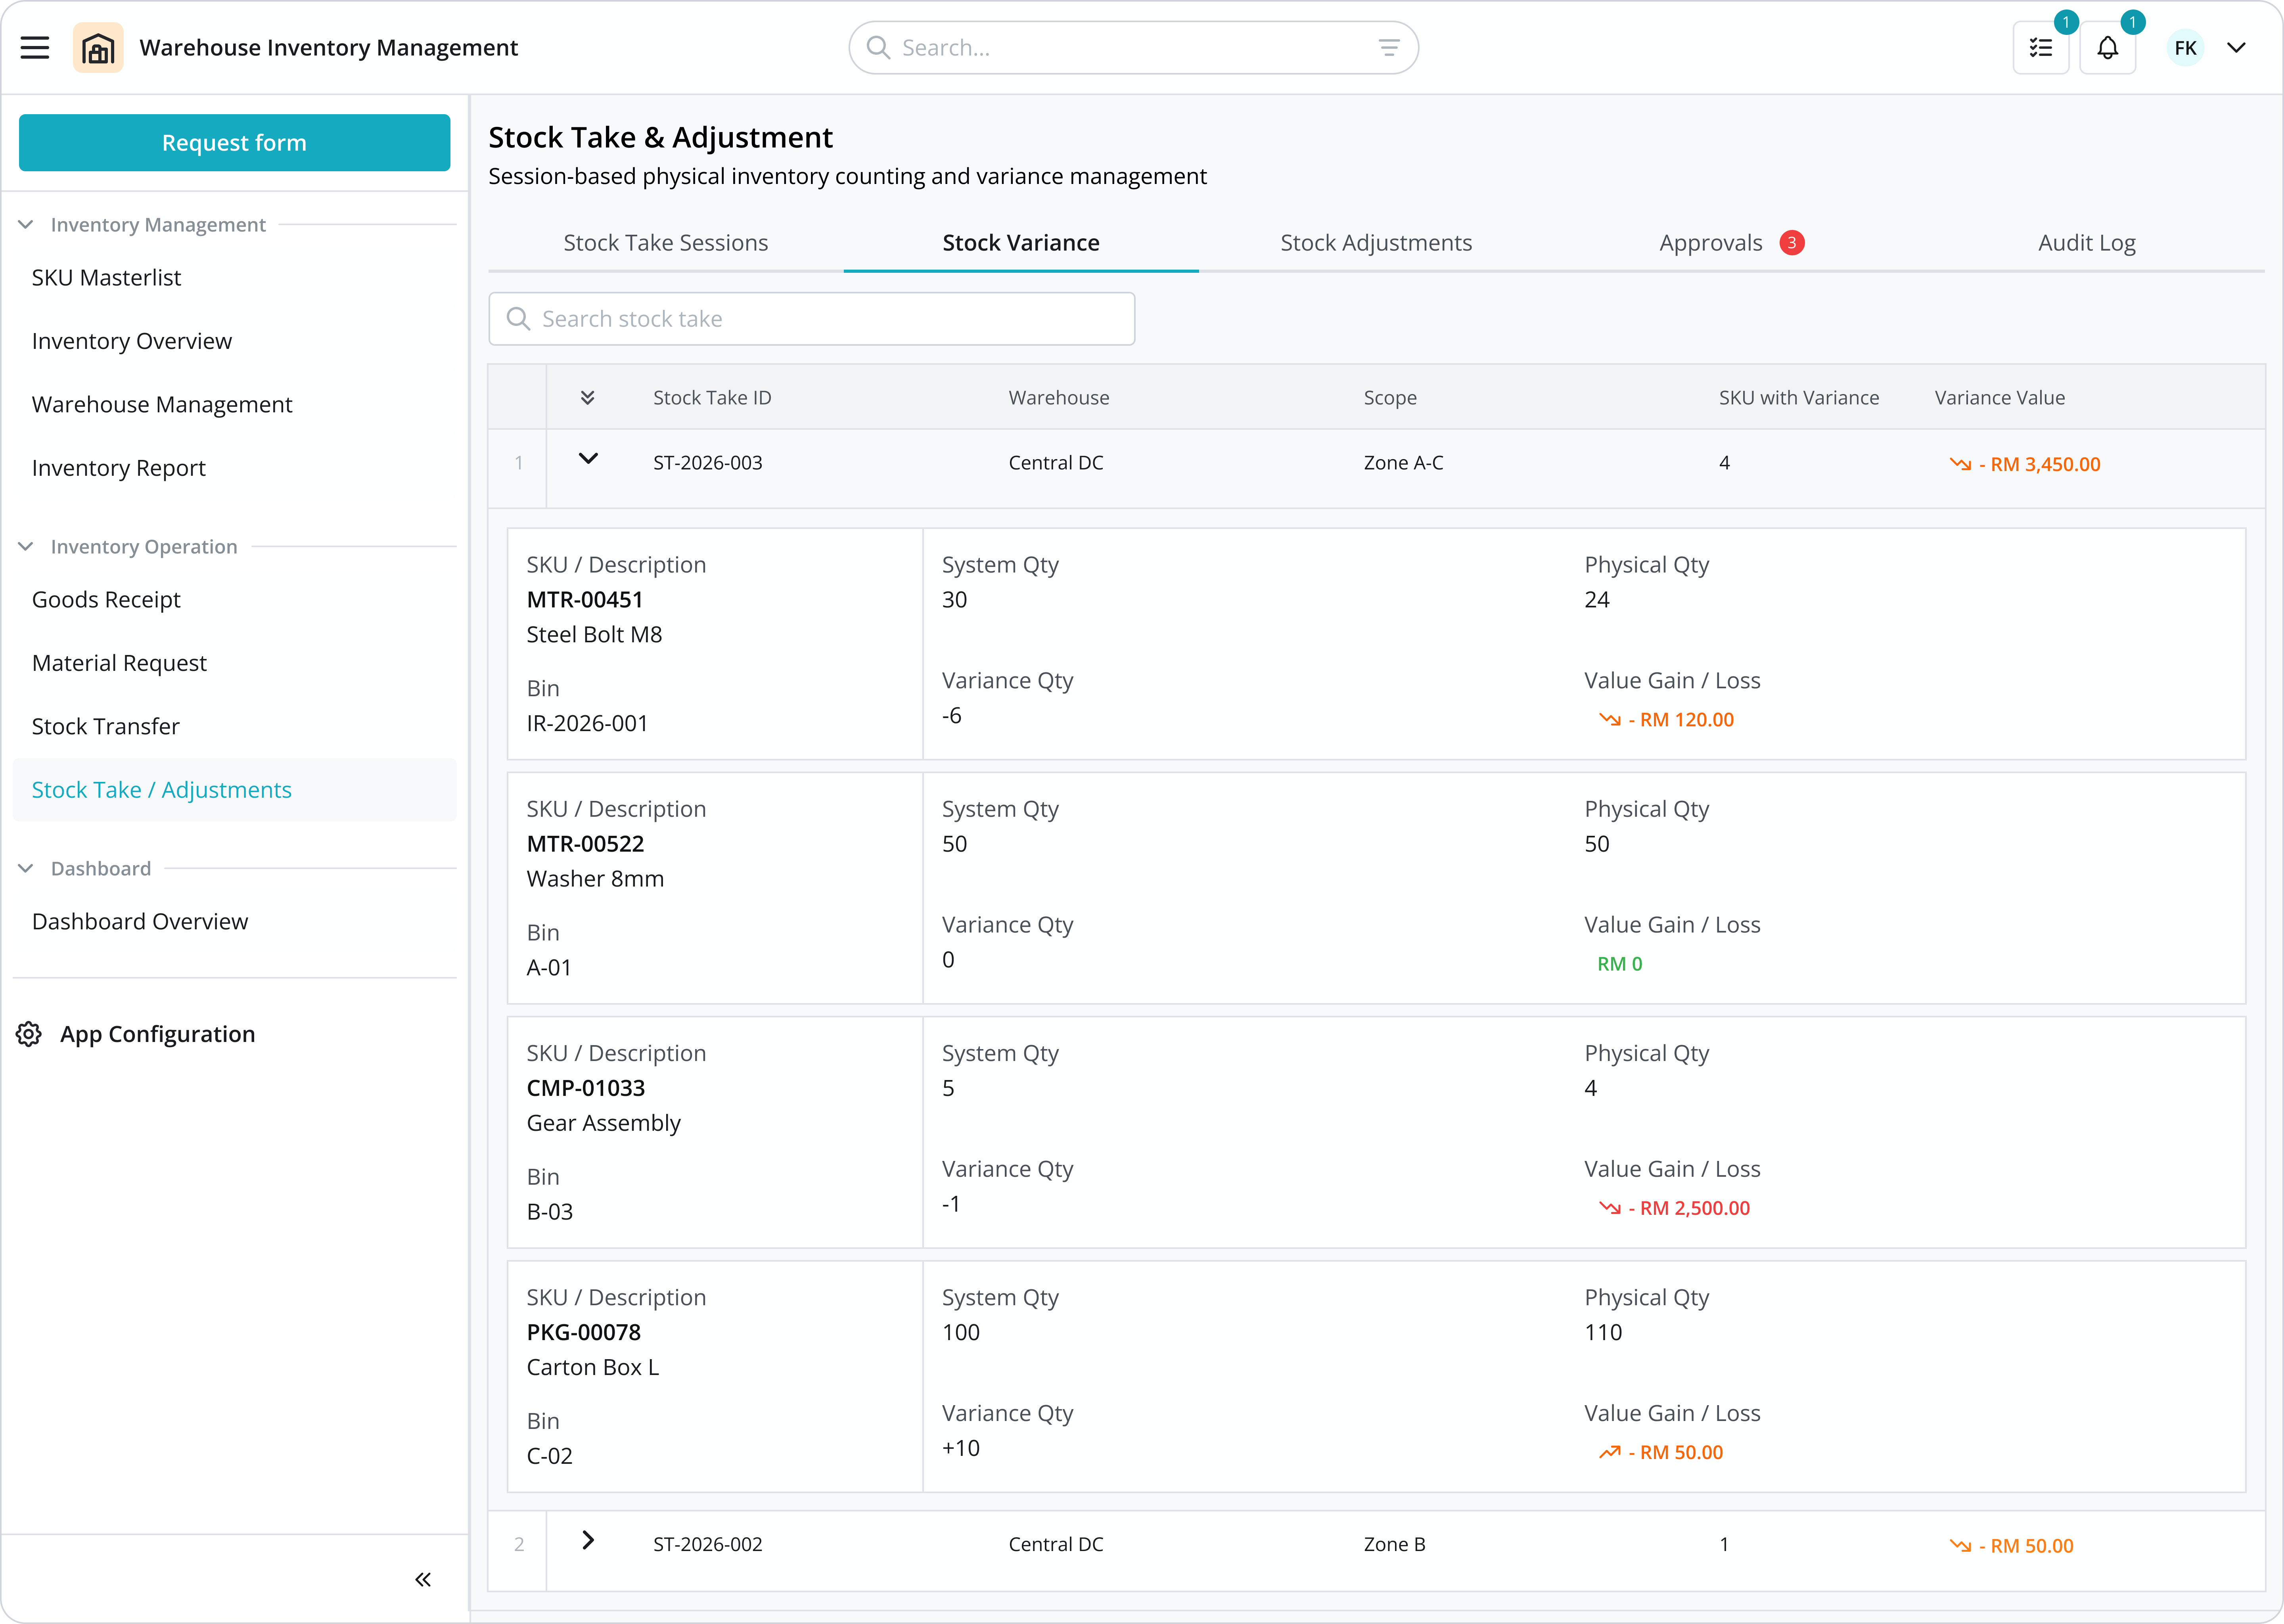The height and width of the screenshot is (1624, 2284).
Task: Collapse sidebar with double-chevron icon
Action: [x=423, y=1579]
